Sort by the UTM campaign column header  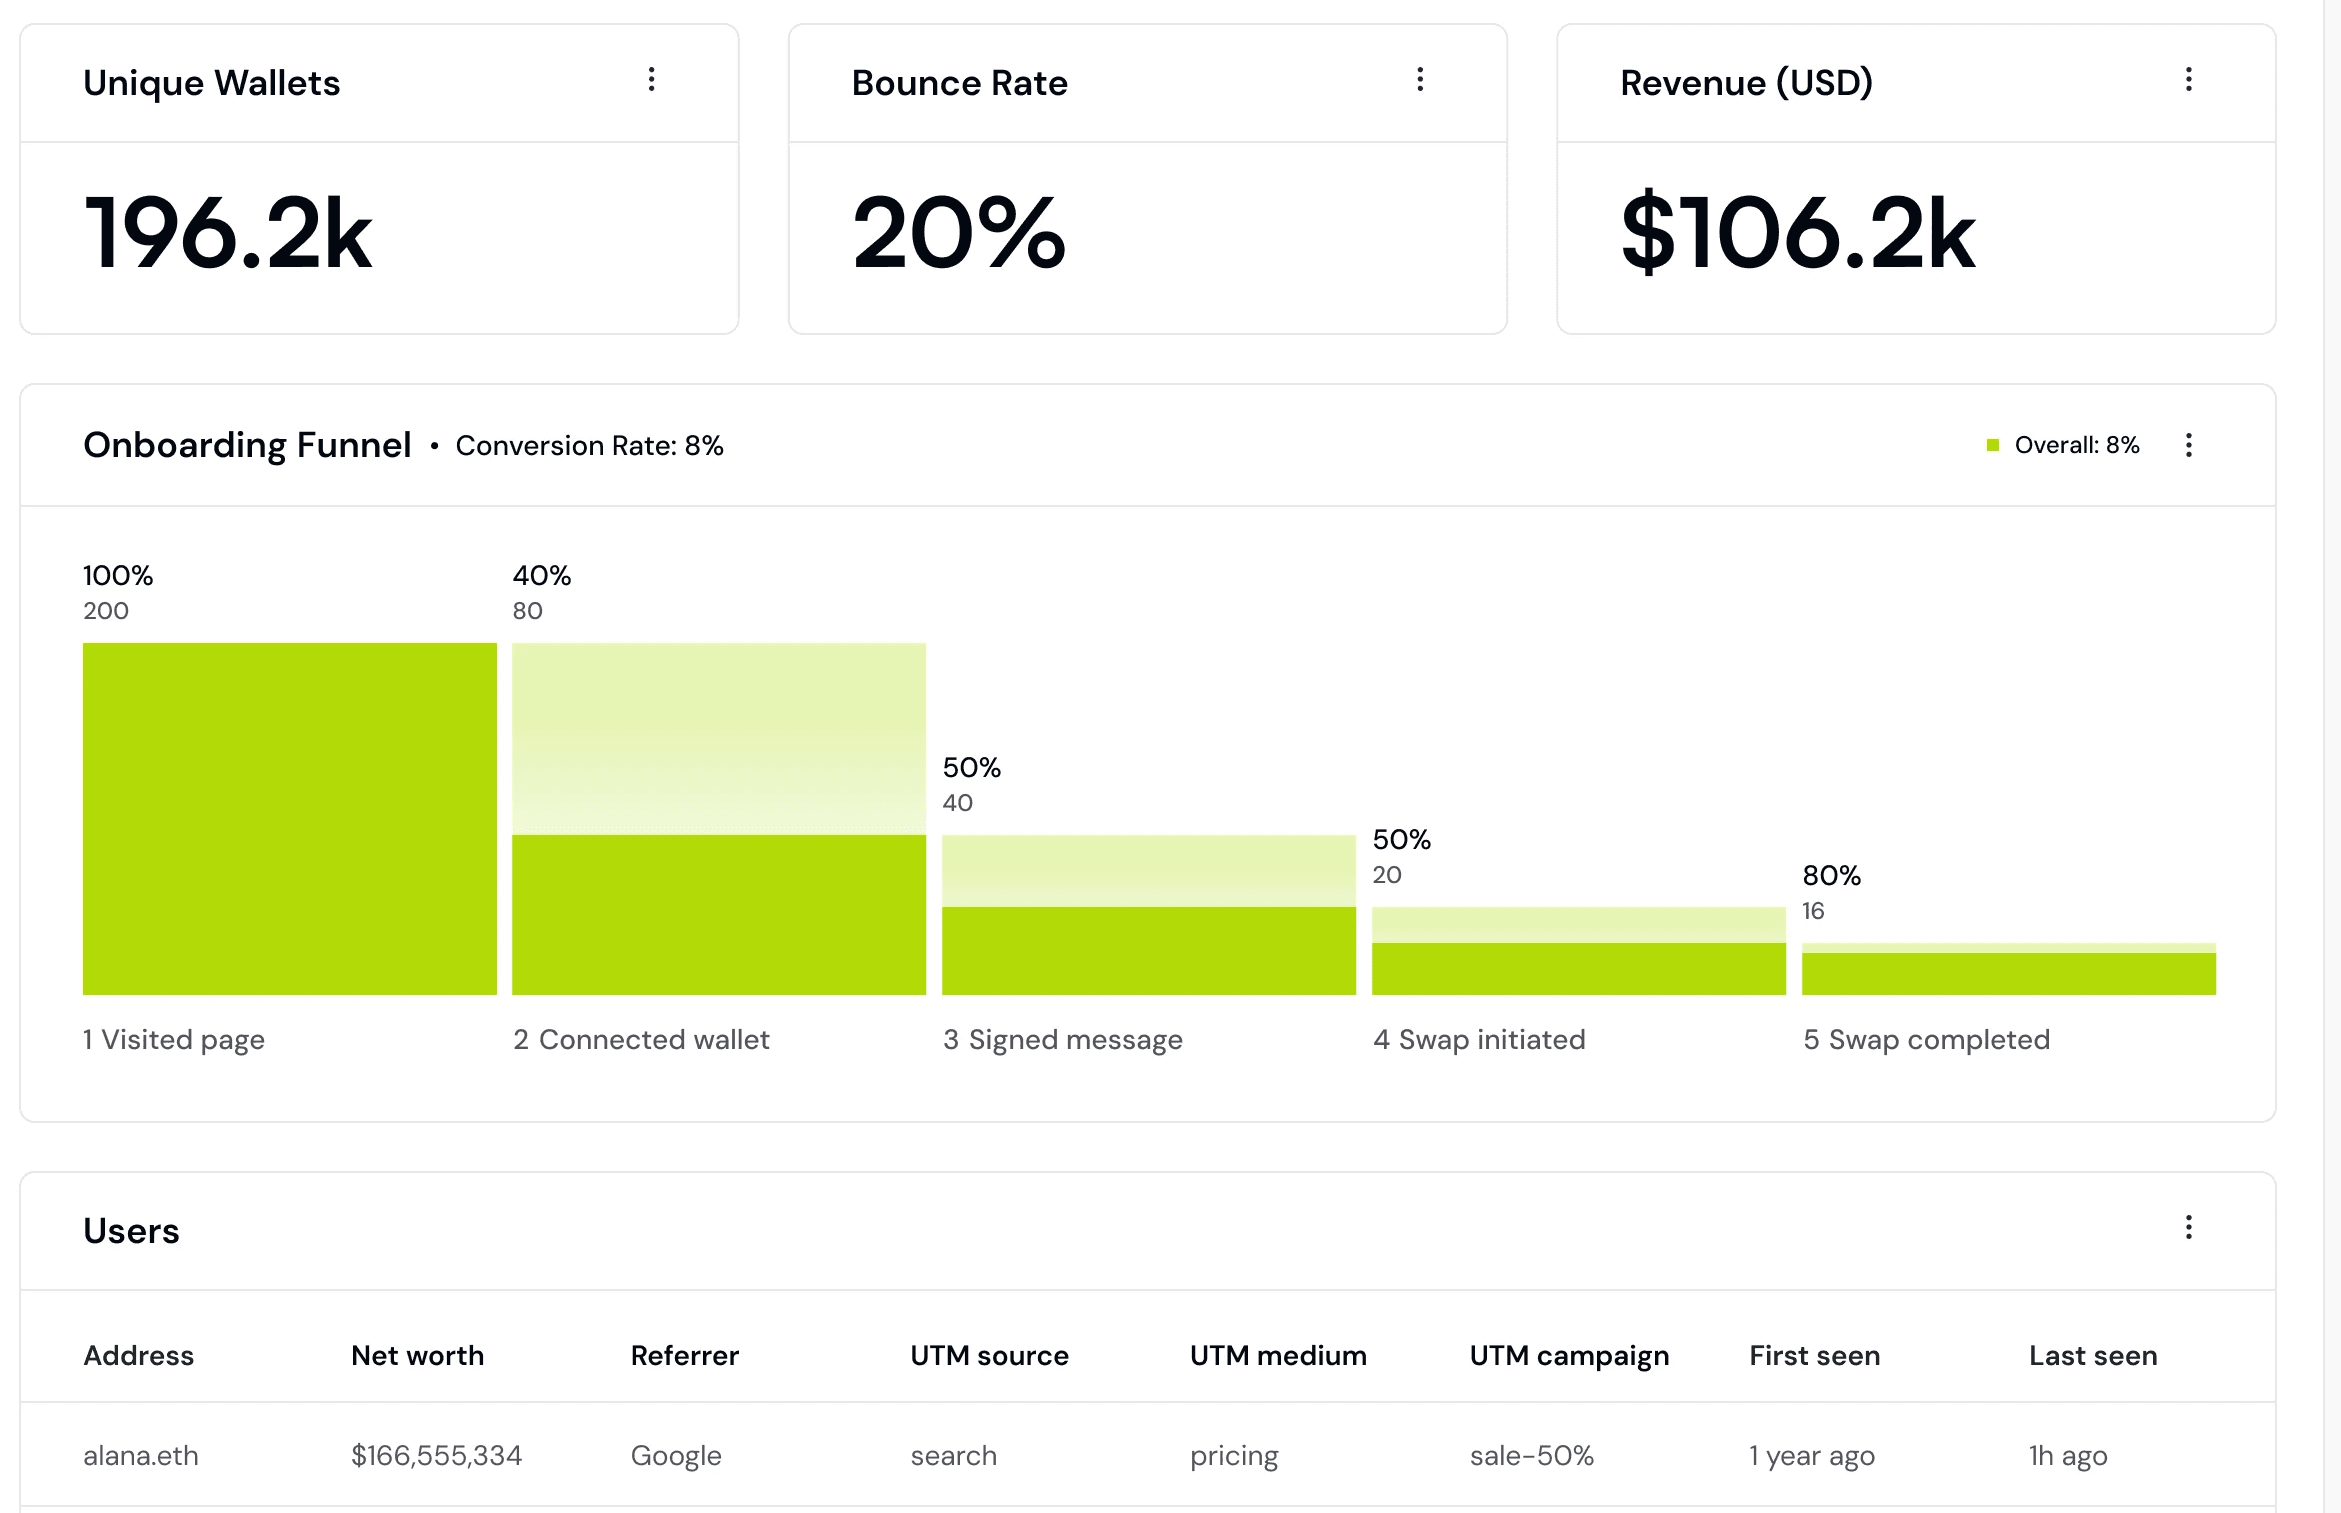coord(1569,1356)
